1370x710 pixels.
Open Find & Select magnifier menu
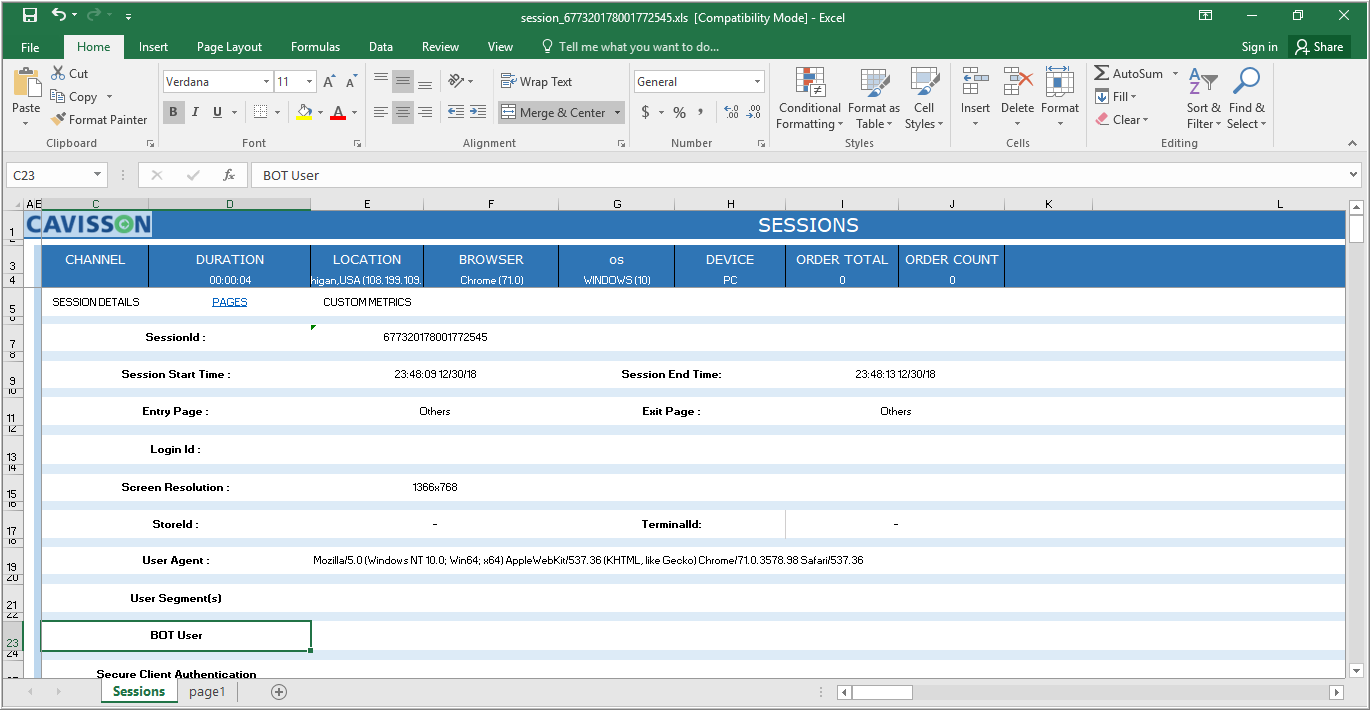(1247, 98)
